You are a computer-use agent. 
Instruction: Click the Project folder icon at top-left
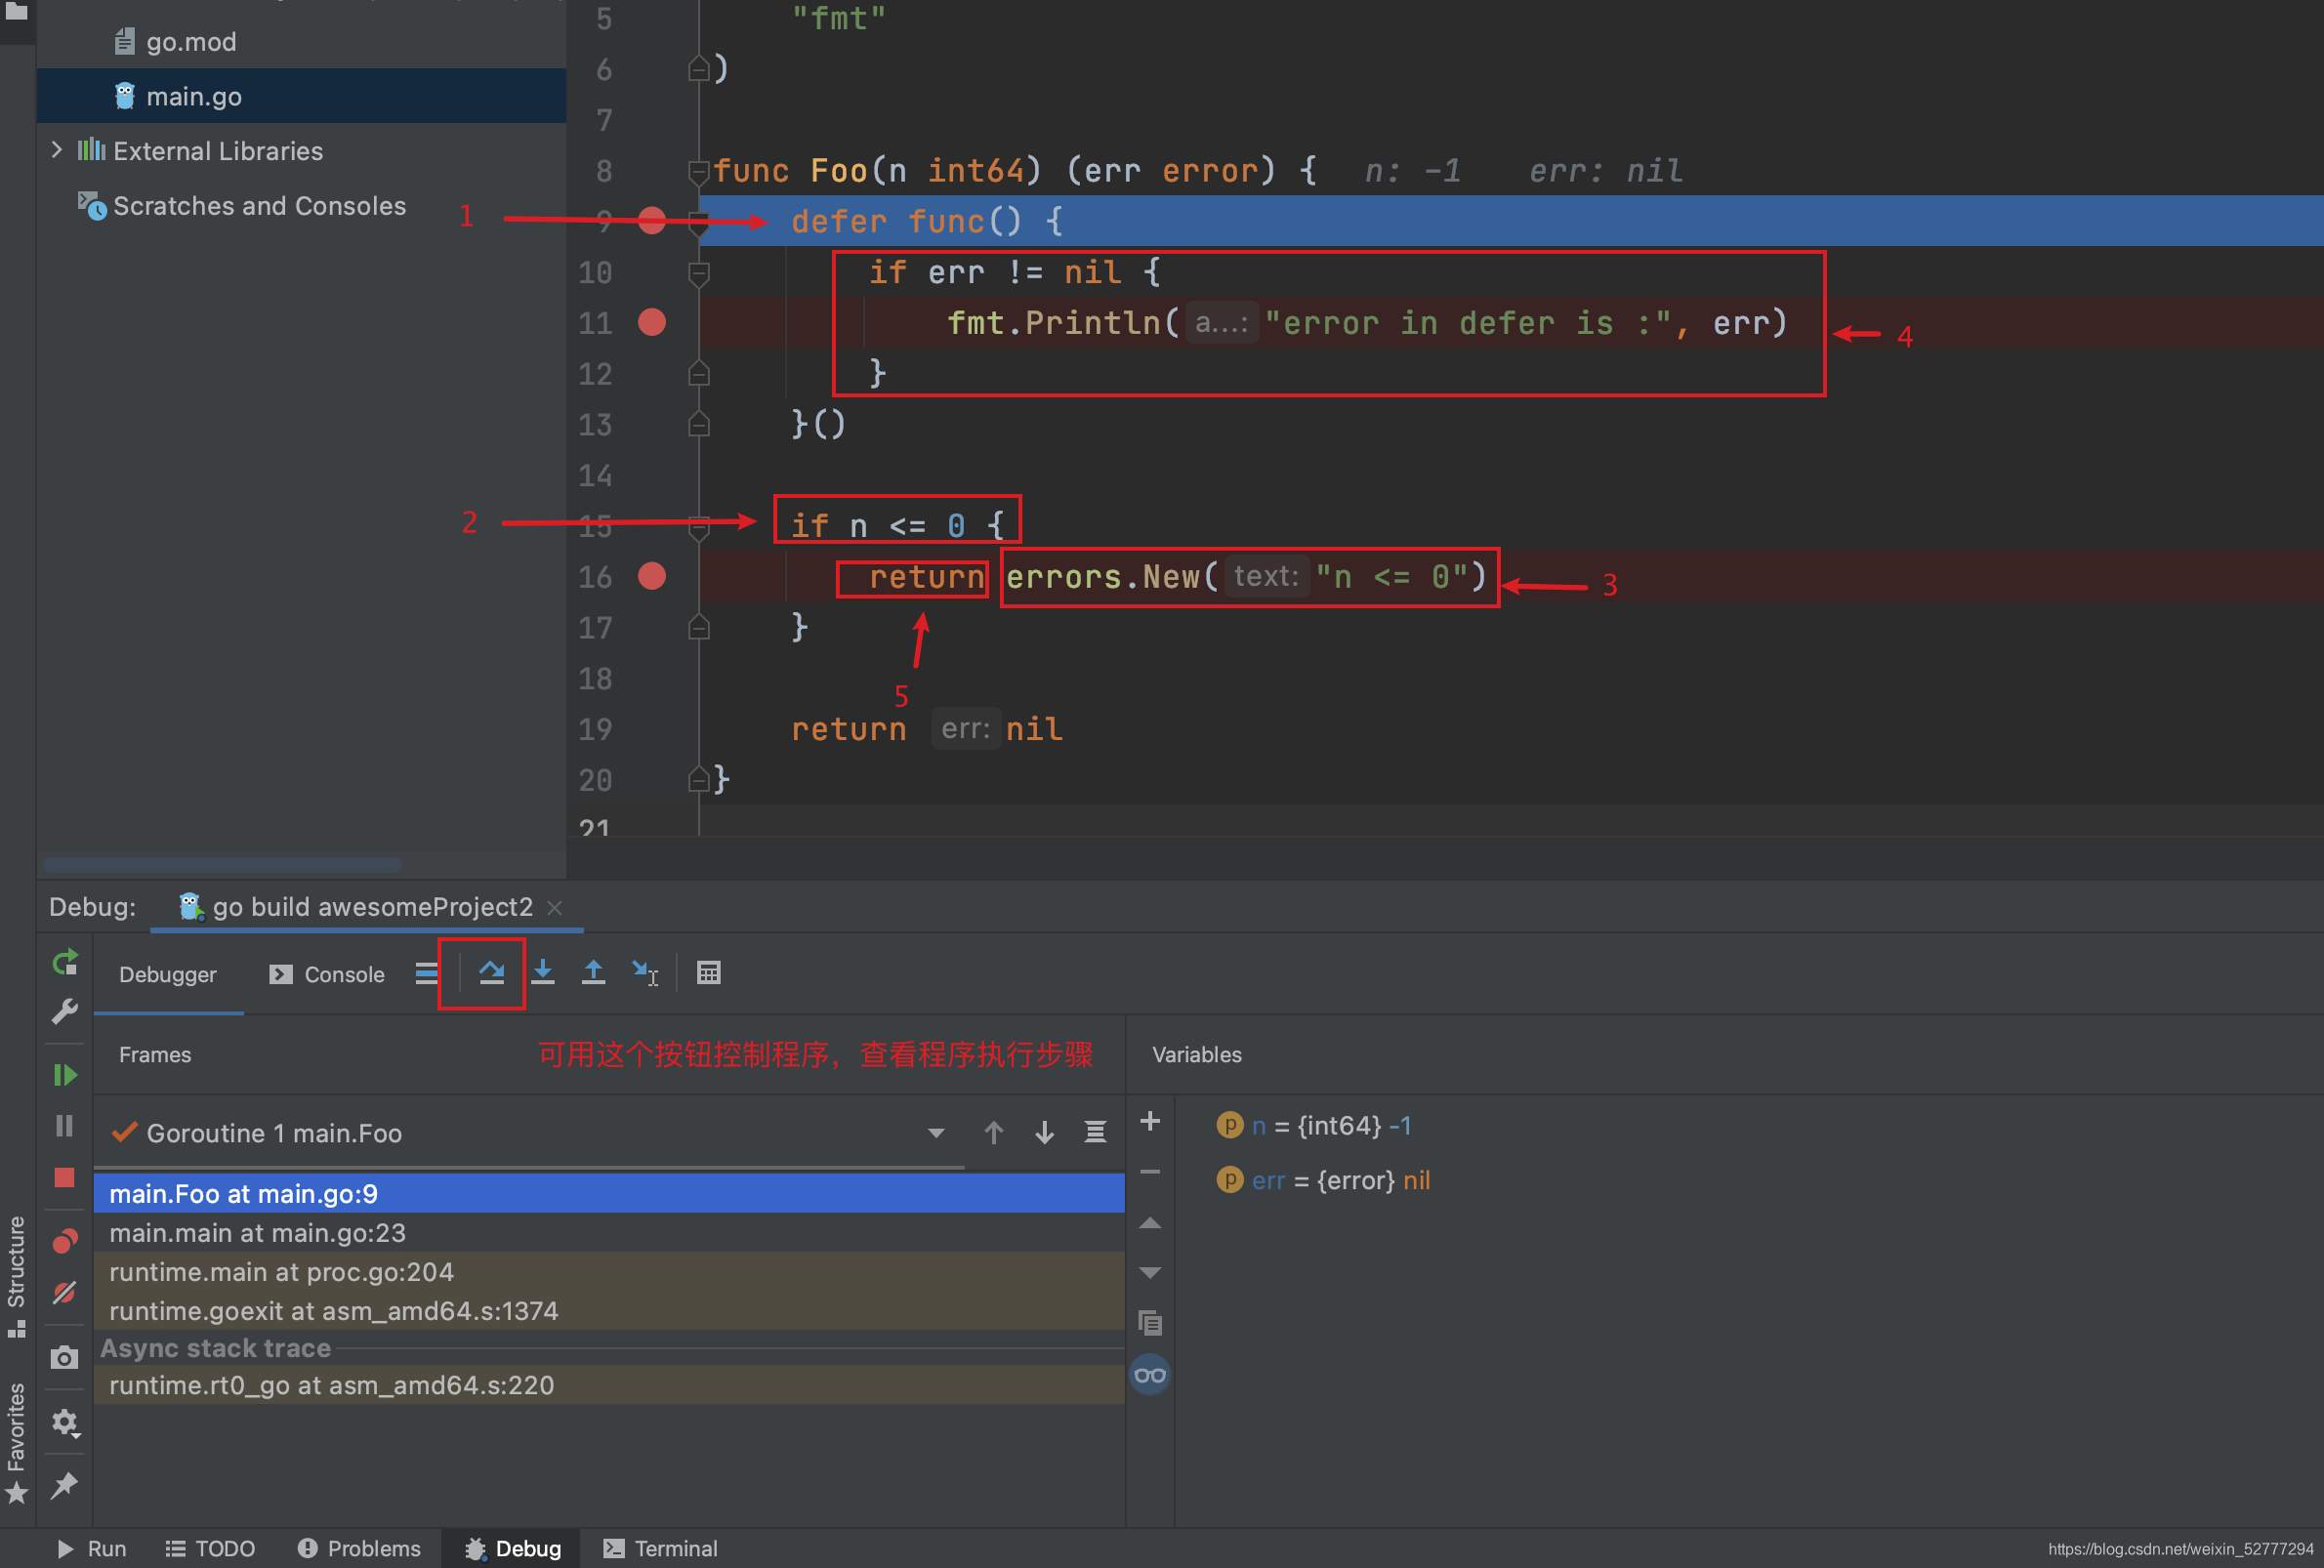(16, 12)
